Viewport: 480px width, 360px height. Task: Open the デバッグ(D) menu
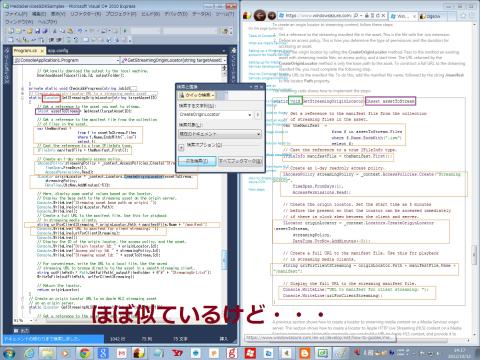click(x=176, y=14)
